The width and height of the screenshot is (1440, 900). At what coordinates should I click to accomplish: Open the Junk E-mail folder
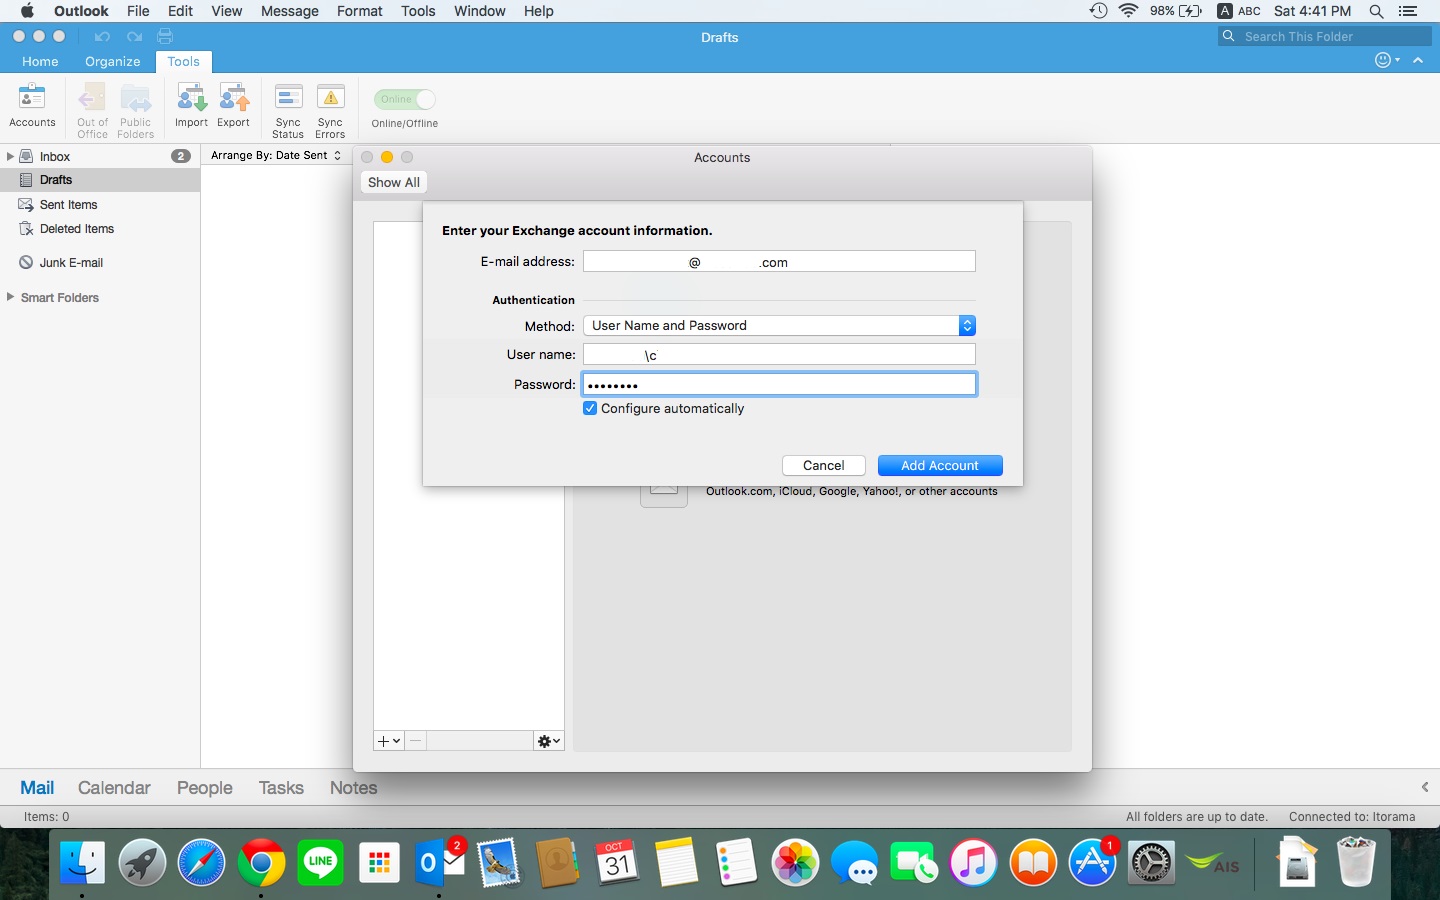pos(100,262)
